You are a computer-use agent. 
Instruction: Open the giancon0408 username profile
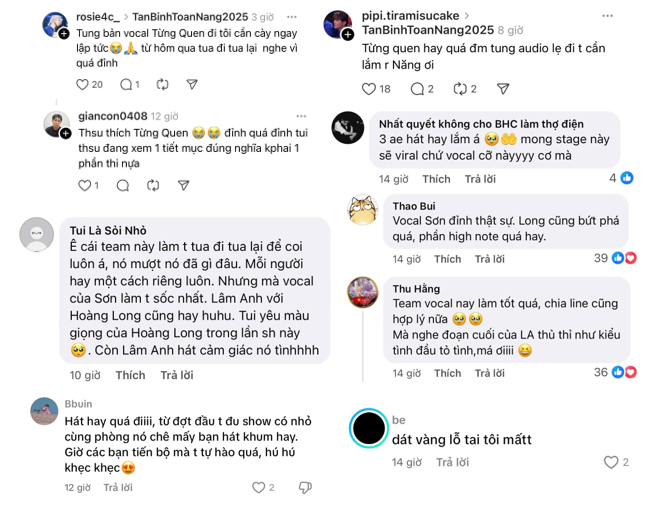pos(111,116)
